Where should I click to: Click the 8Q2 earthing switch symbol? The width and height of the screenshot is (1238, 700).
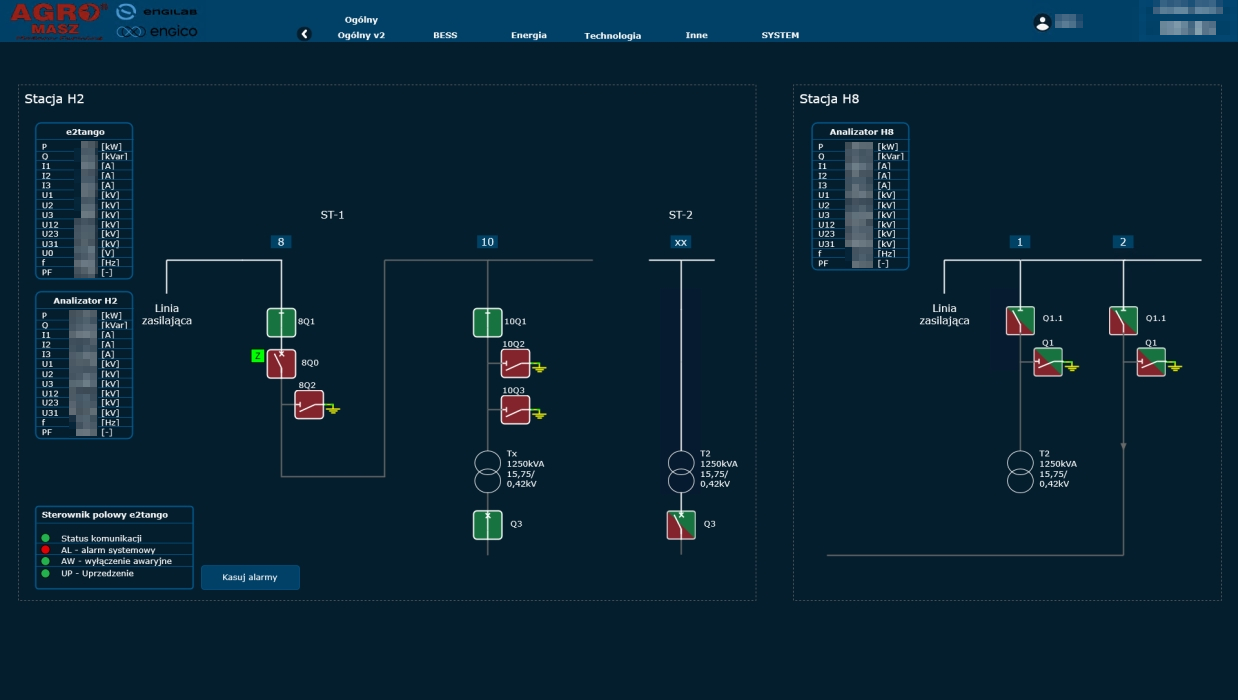(x=309, y=405)
